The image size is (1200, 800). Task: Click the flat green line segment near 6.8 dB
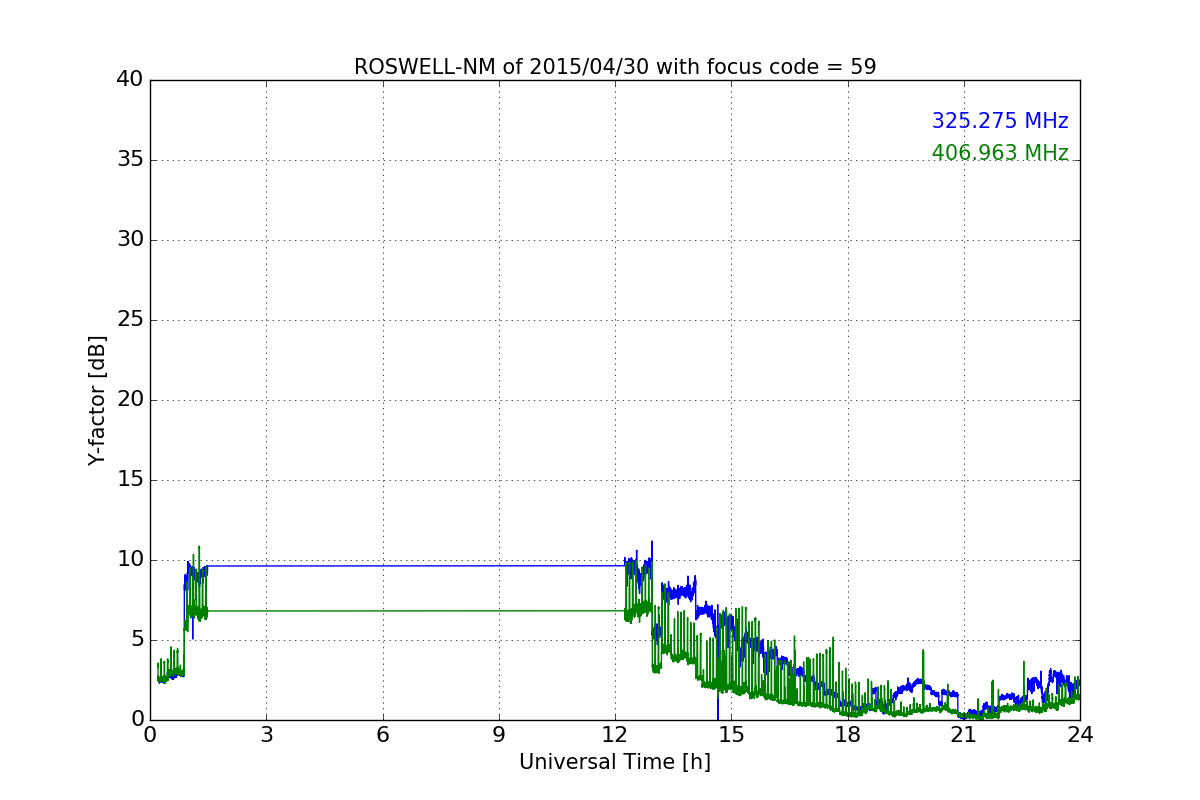(415, 611)
